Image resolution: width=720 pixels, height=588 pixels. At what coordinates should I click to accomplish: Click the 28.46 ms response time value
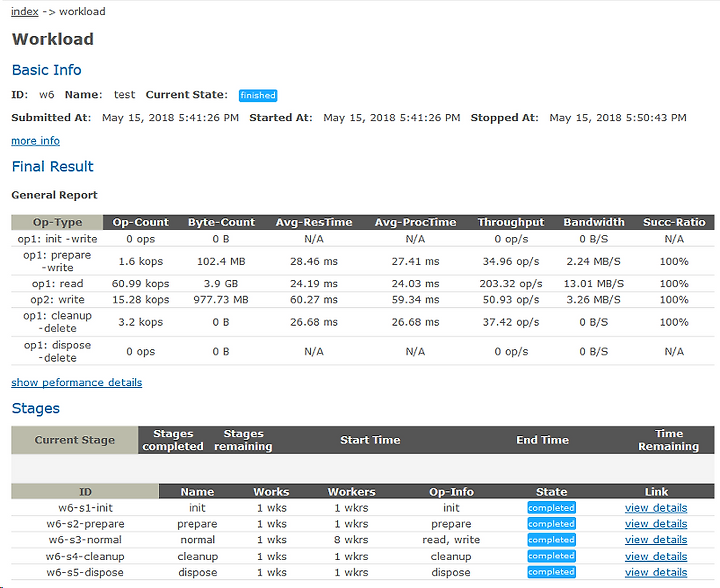tap(314, 262)
